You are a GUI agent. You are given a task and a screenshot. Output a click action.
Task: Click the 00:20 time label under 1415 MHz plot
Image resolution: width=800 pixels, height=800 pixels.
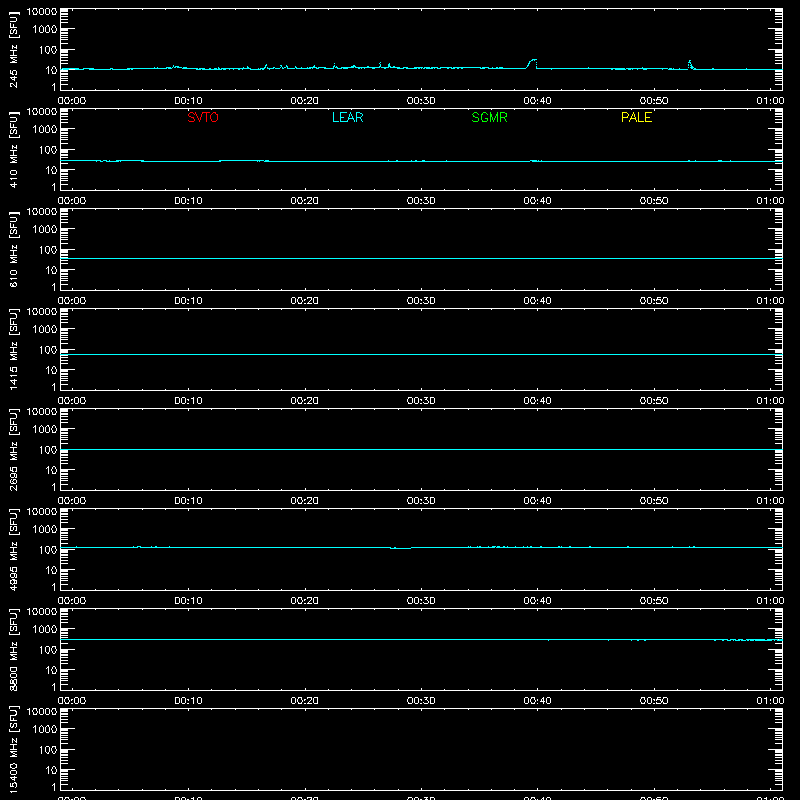click(x=305, y=401)
